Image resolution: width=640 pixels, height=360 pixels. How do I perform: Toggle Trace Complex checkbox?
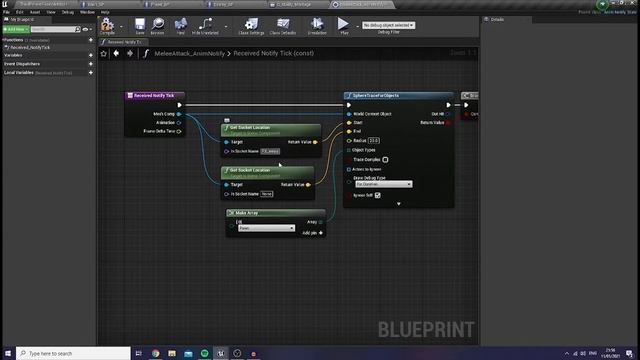coord(385,160)
